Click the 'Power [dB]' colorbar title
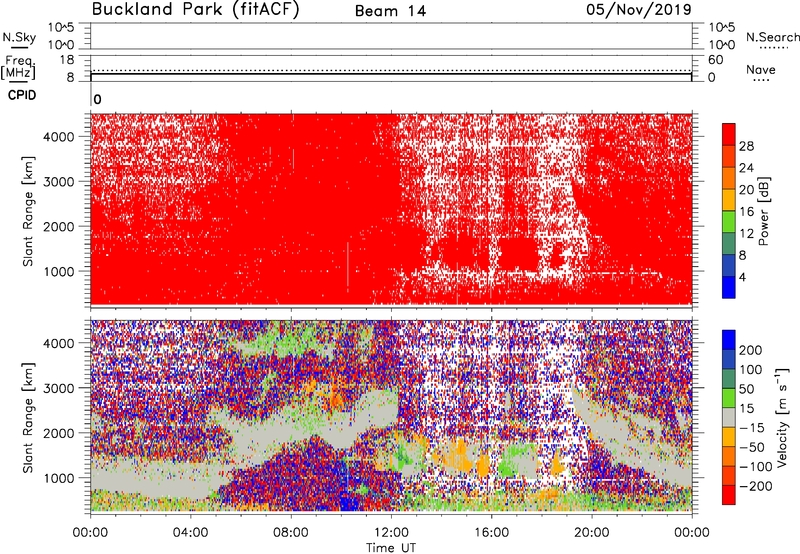Screen dimensions: 800x554 point(763,211)
